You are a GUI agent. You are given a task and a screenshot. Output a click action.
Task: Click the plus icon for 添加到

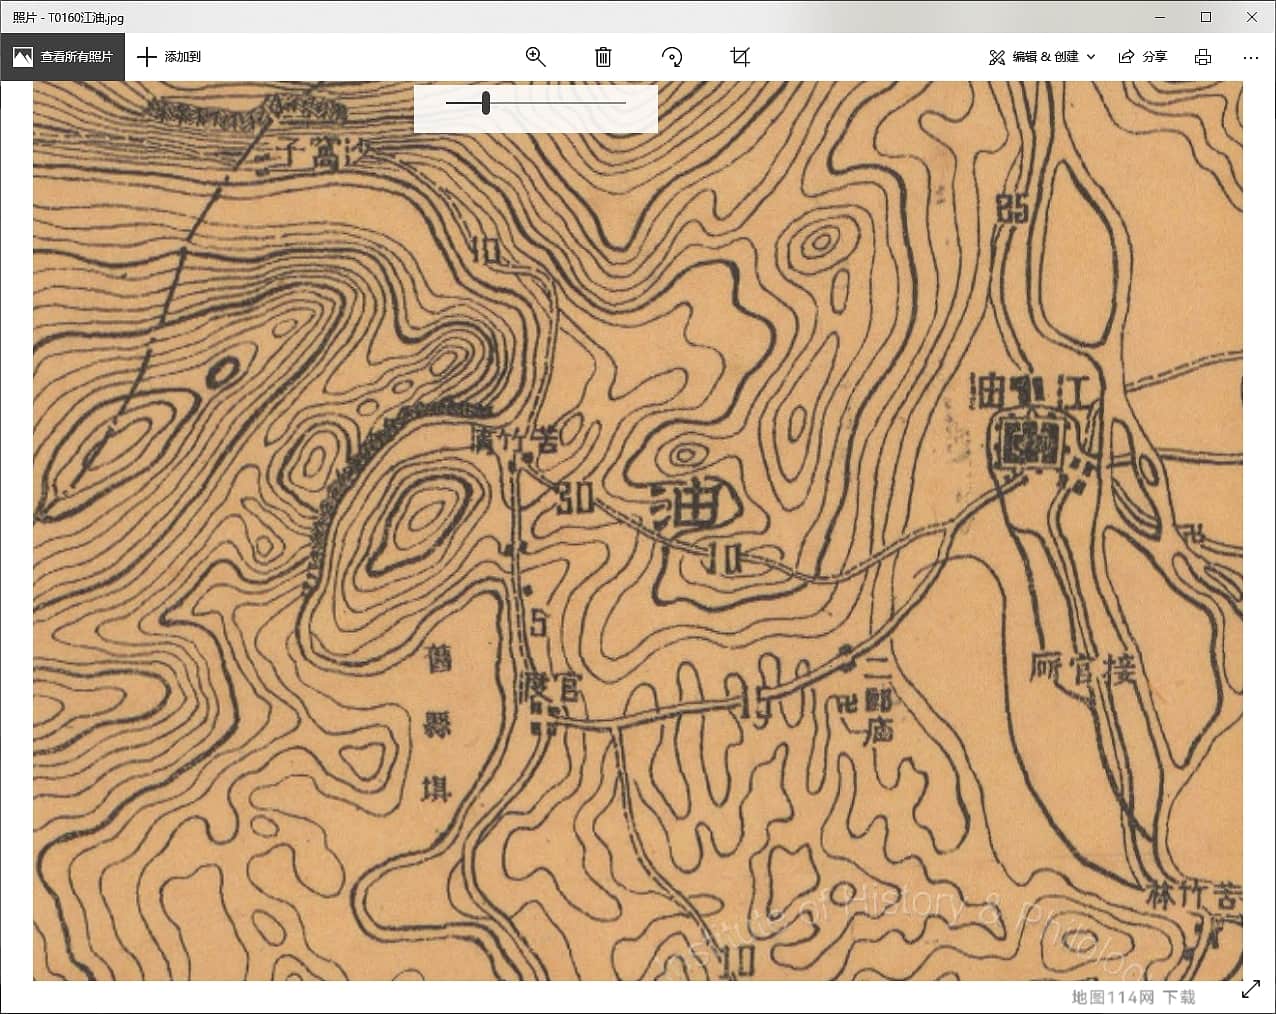click(147, 57)
